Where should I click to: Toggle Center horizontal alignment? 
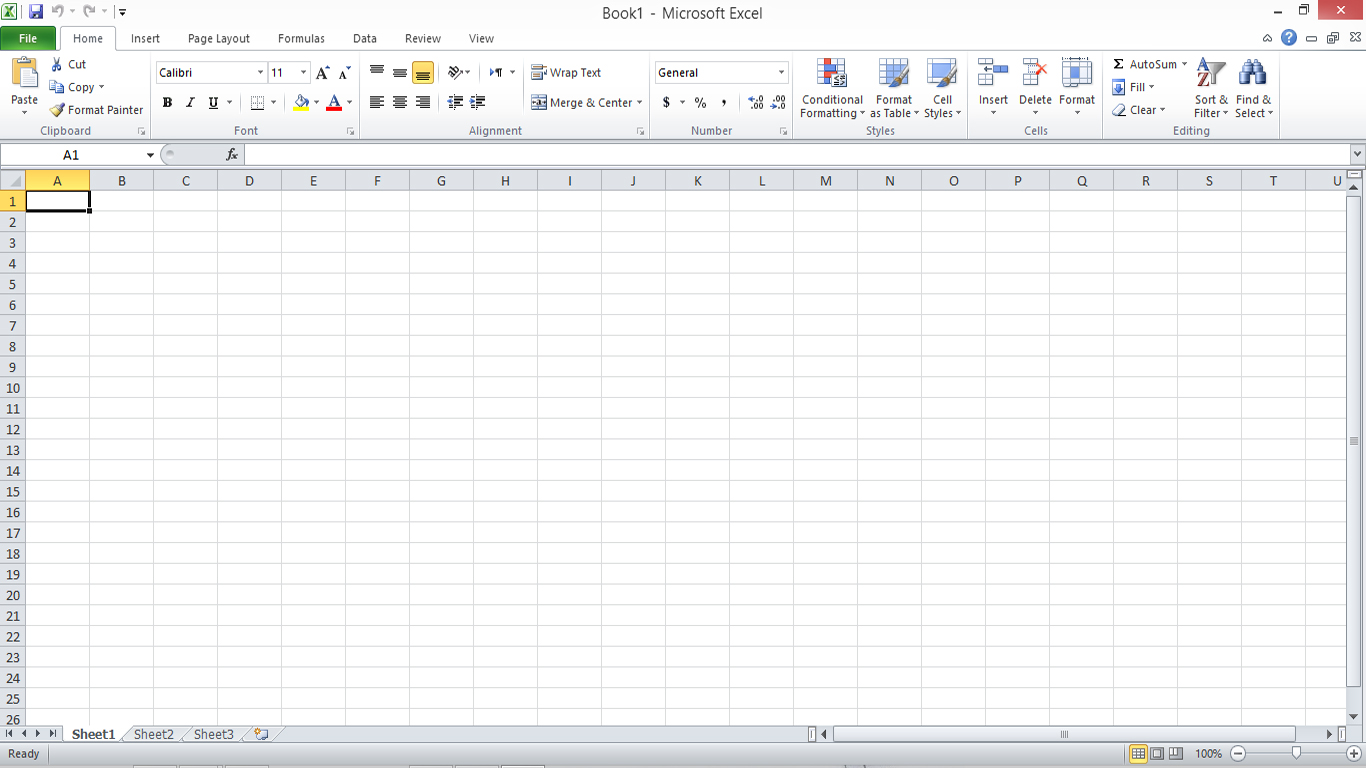tap(400, 102)
